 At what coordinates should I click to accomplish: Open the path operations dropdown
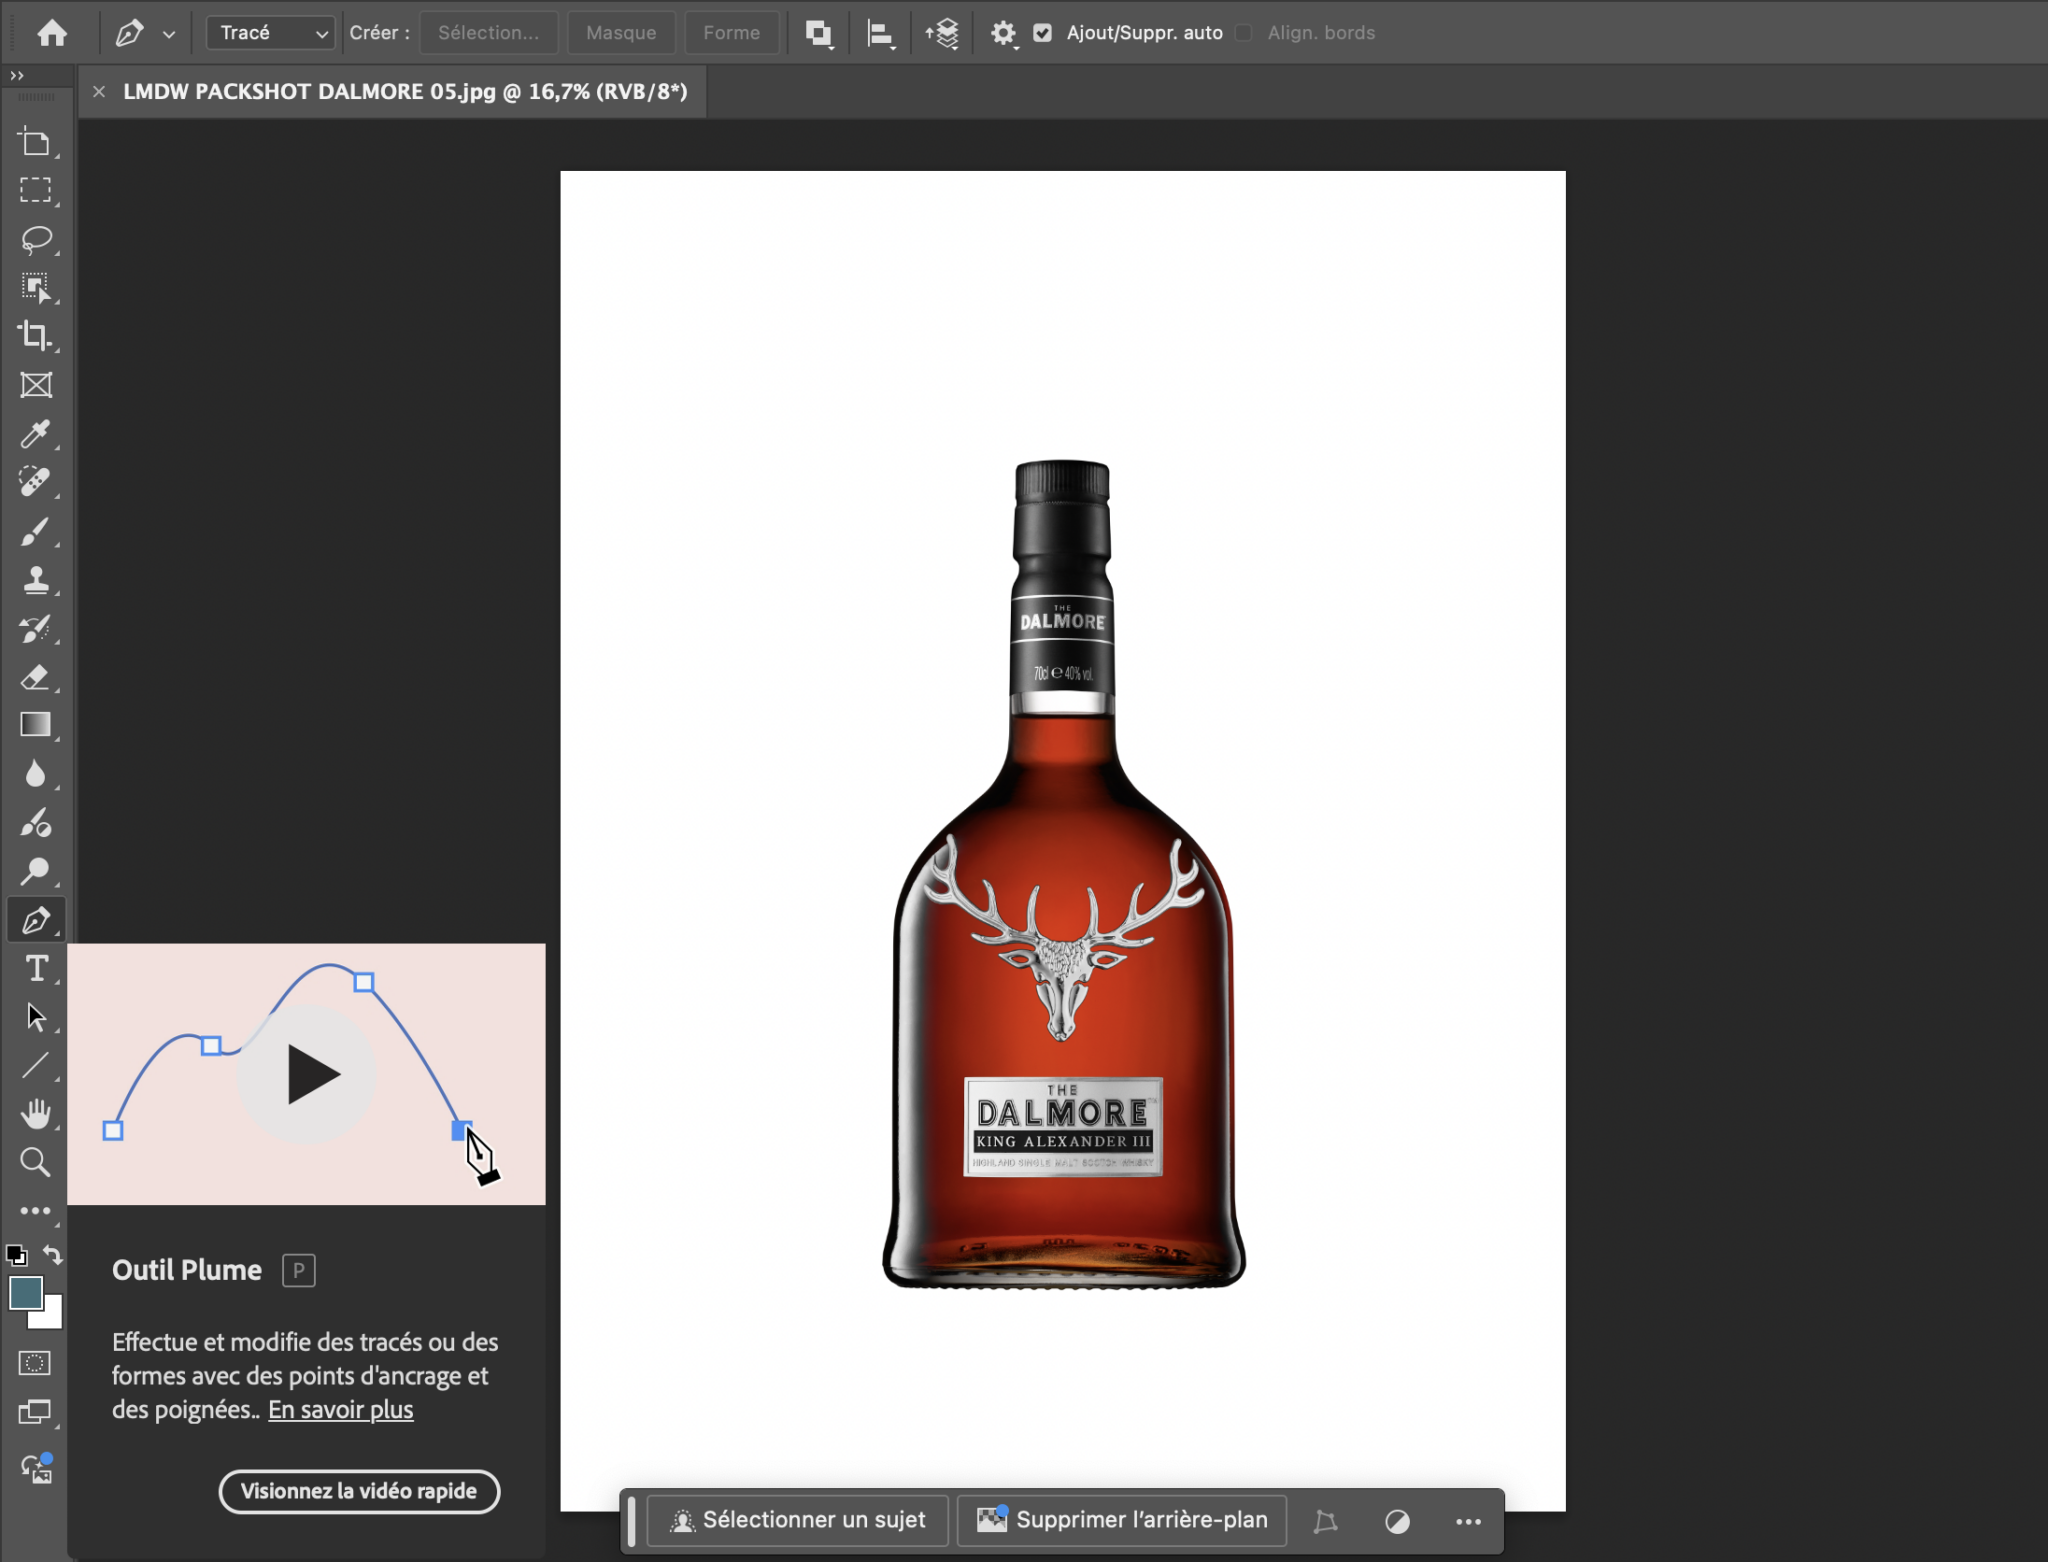tap(819, 34)
